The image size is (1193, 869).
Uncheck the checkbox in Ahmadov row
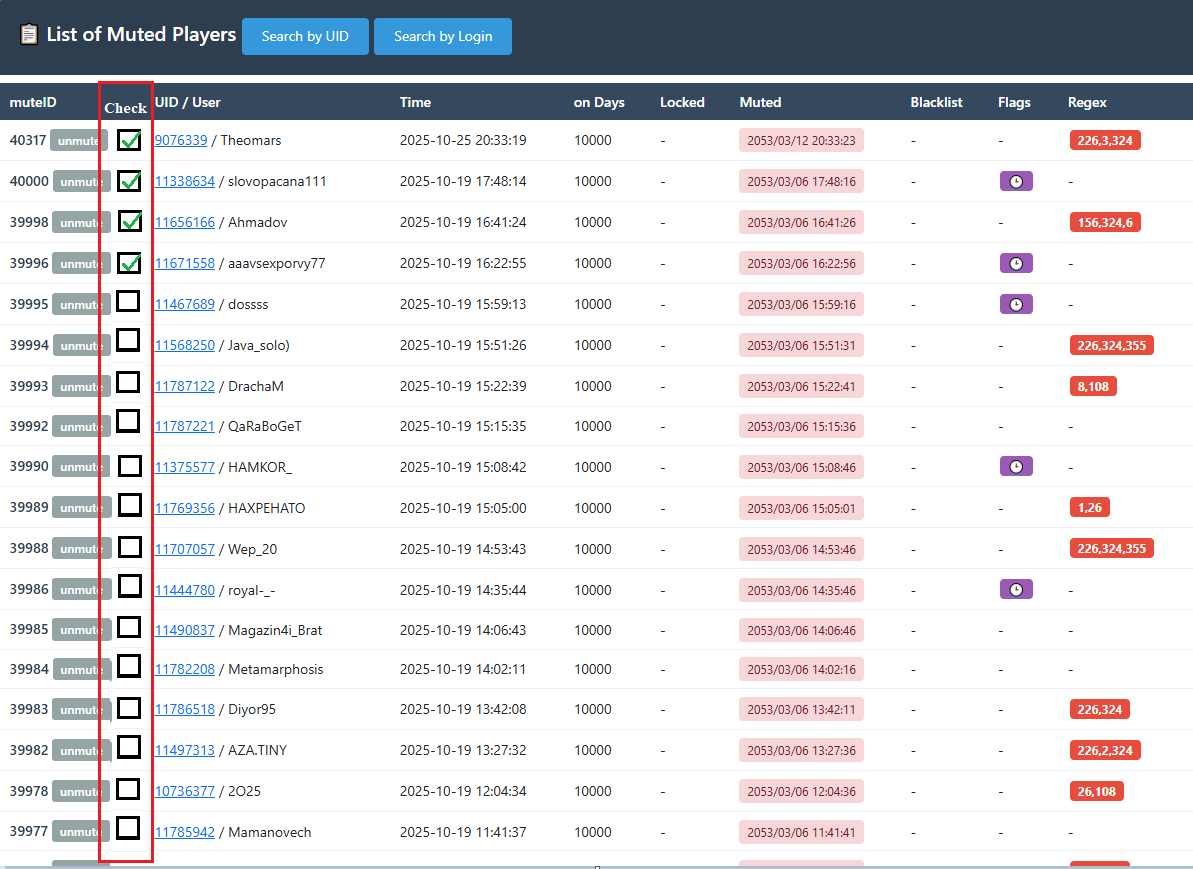pos(130,221)
